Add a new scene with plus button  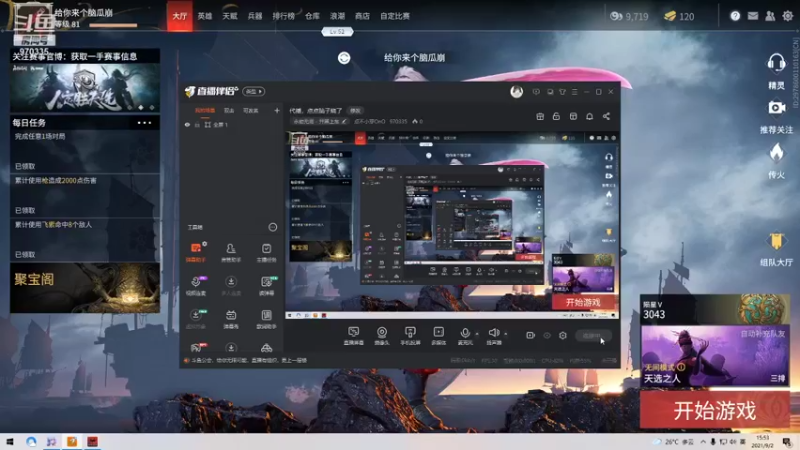(277, 110)
